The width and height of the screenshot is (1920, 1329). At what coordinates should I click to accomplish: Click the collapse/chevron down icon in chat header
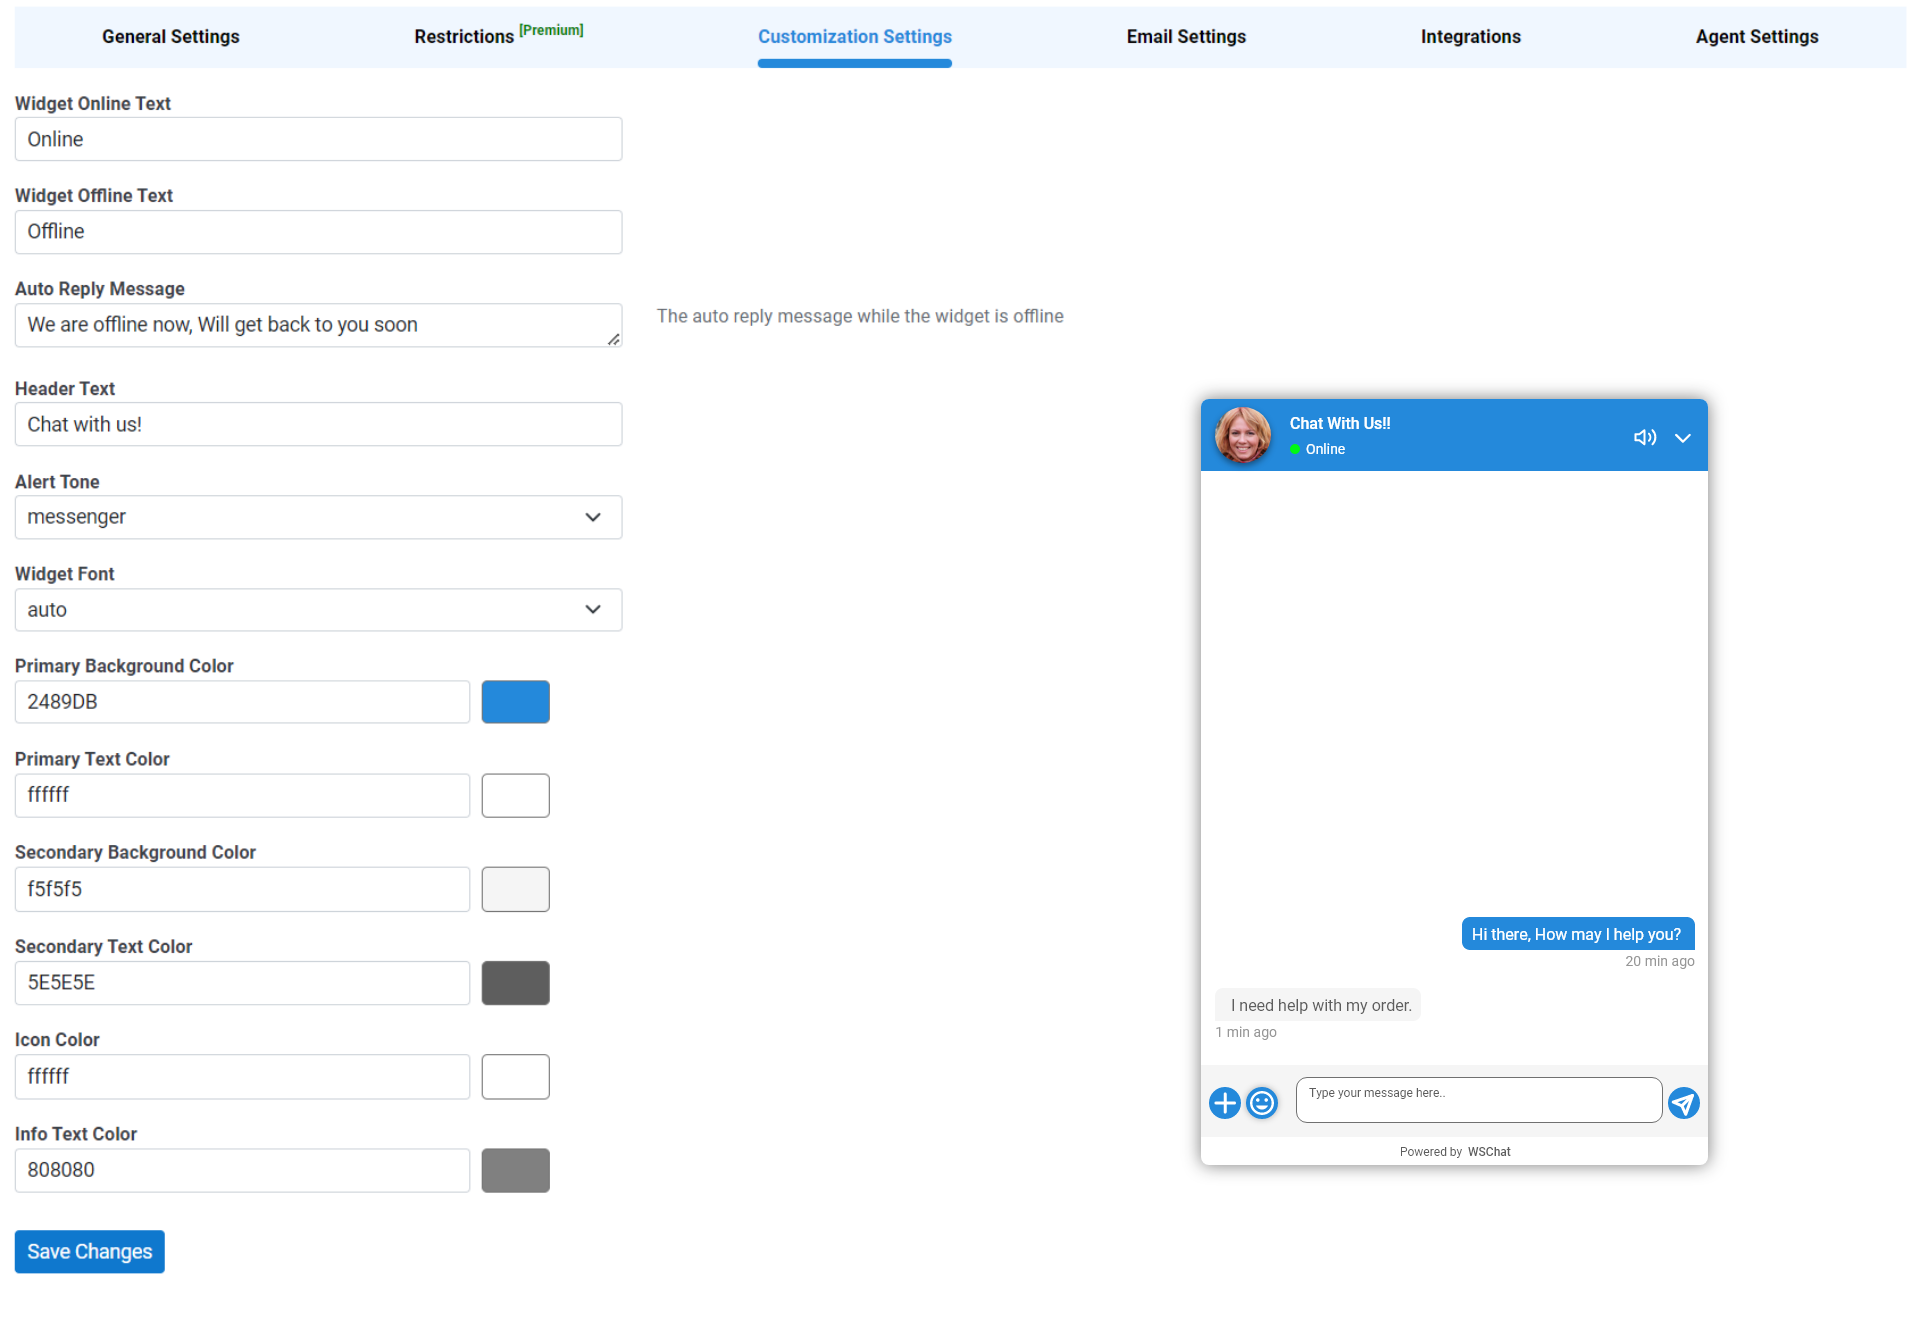tap(1682, 436)
